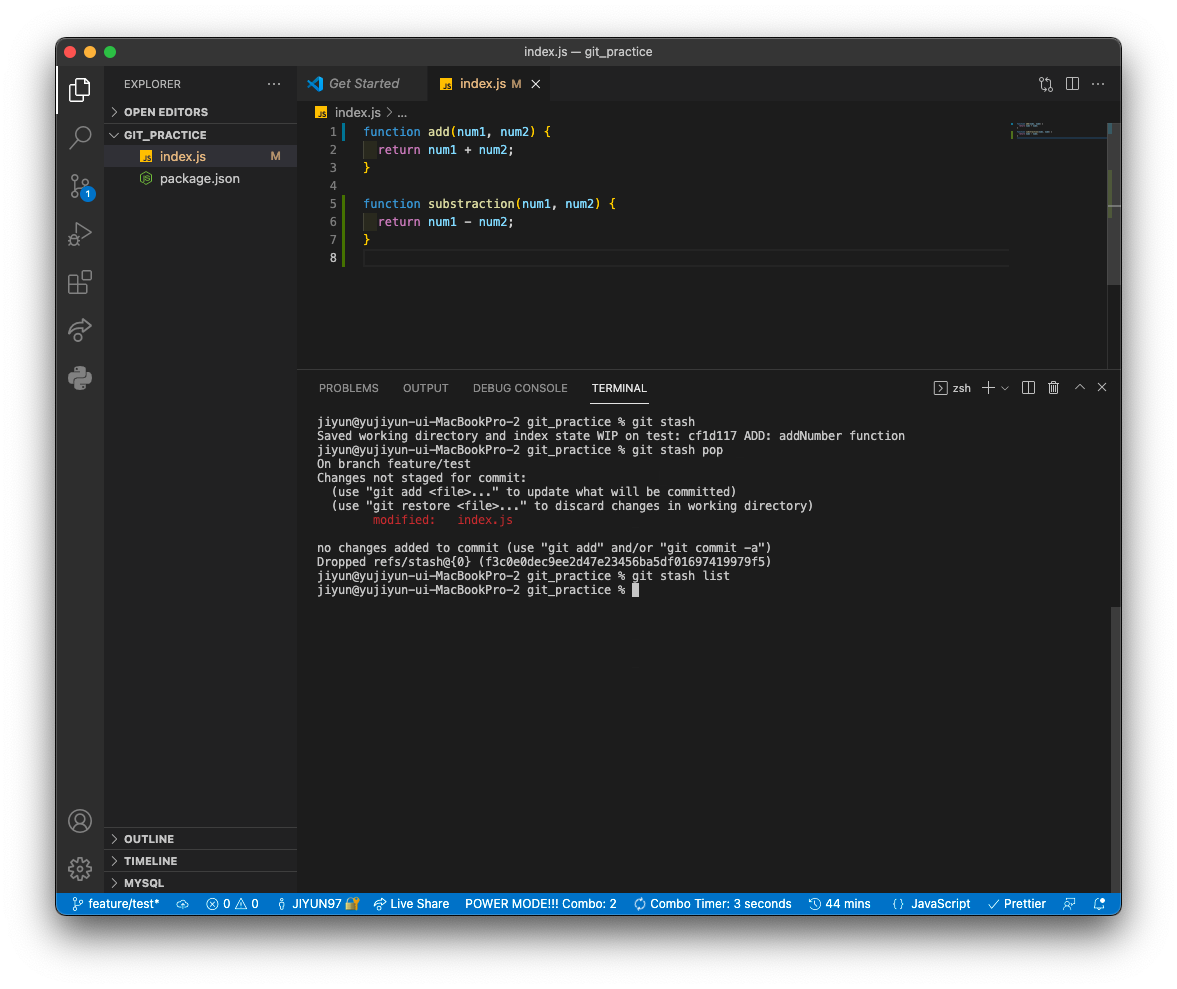This screenshot has width=1177, height=989.
Task: Split the terminal panel
Action: tap(1028, 388)
